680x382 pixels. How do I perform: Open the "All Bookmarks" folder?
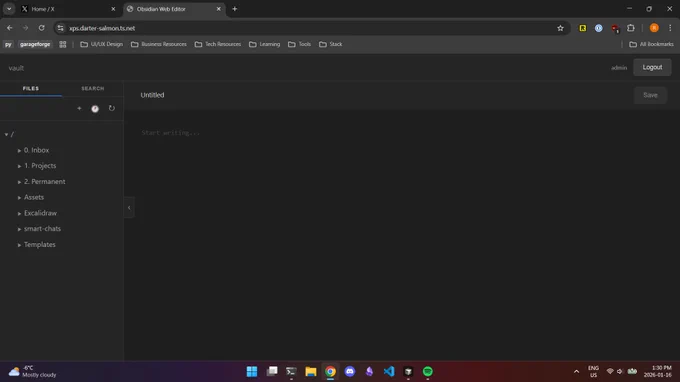coord(651,44)
